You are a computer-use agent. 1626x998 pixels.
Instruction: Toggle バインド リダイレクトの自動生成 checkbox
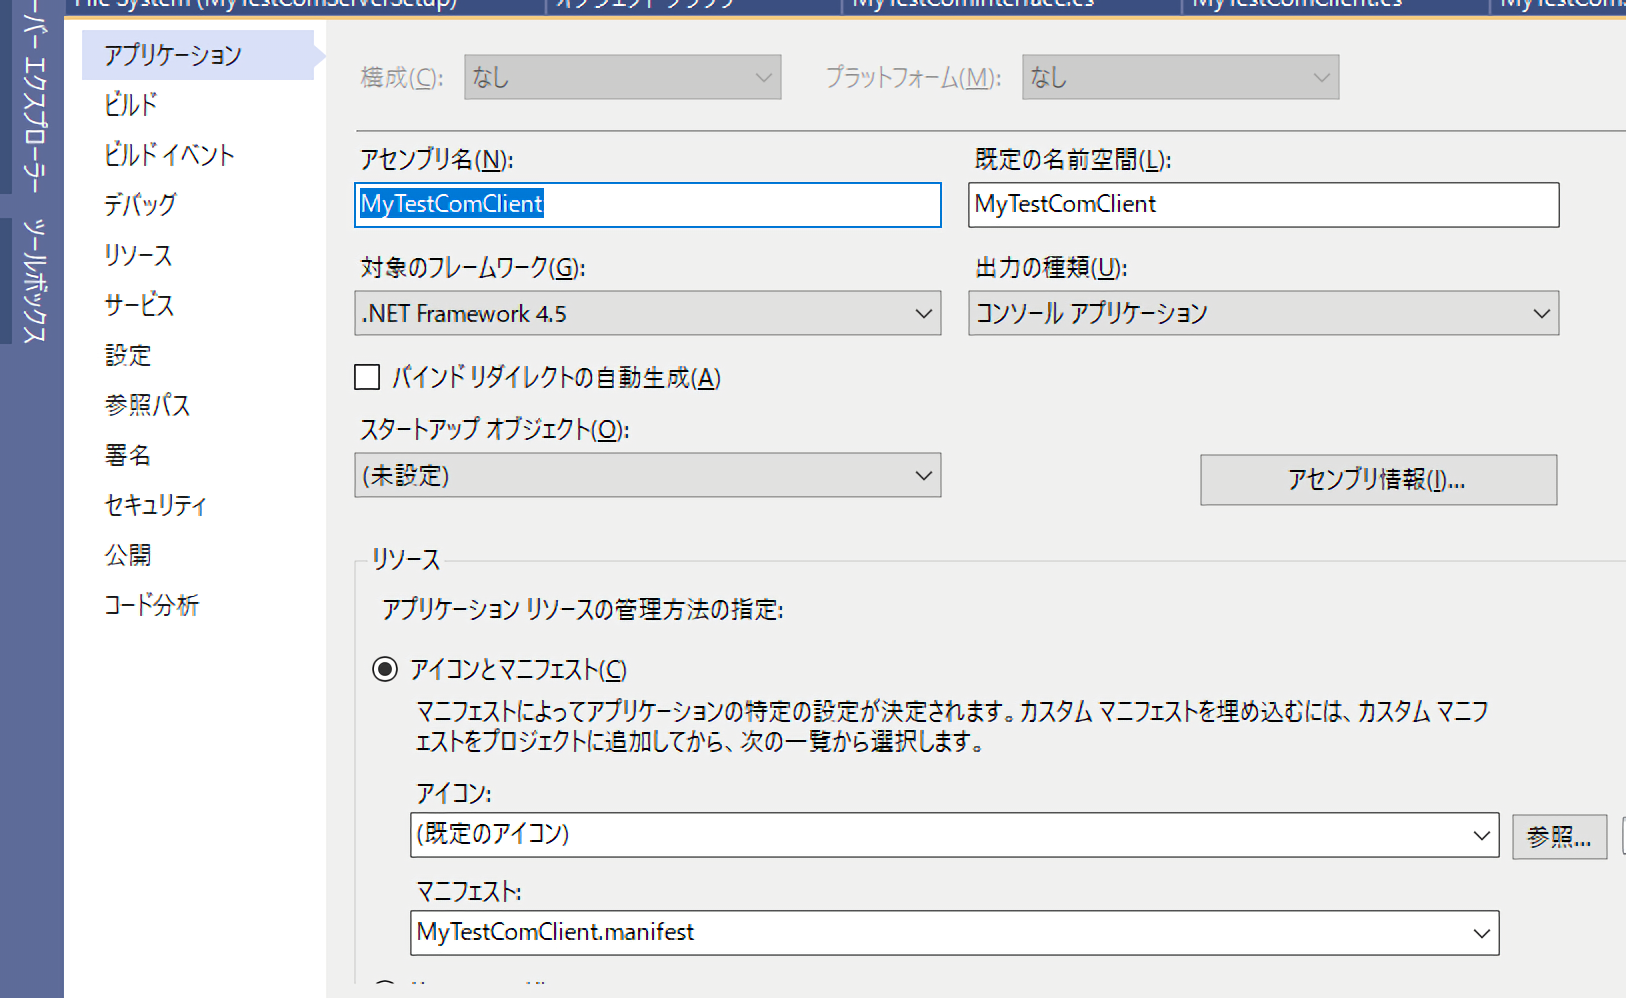pyautogui.click(x=368, y=377)
